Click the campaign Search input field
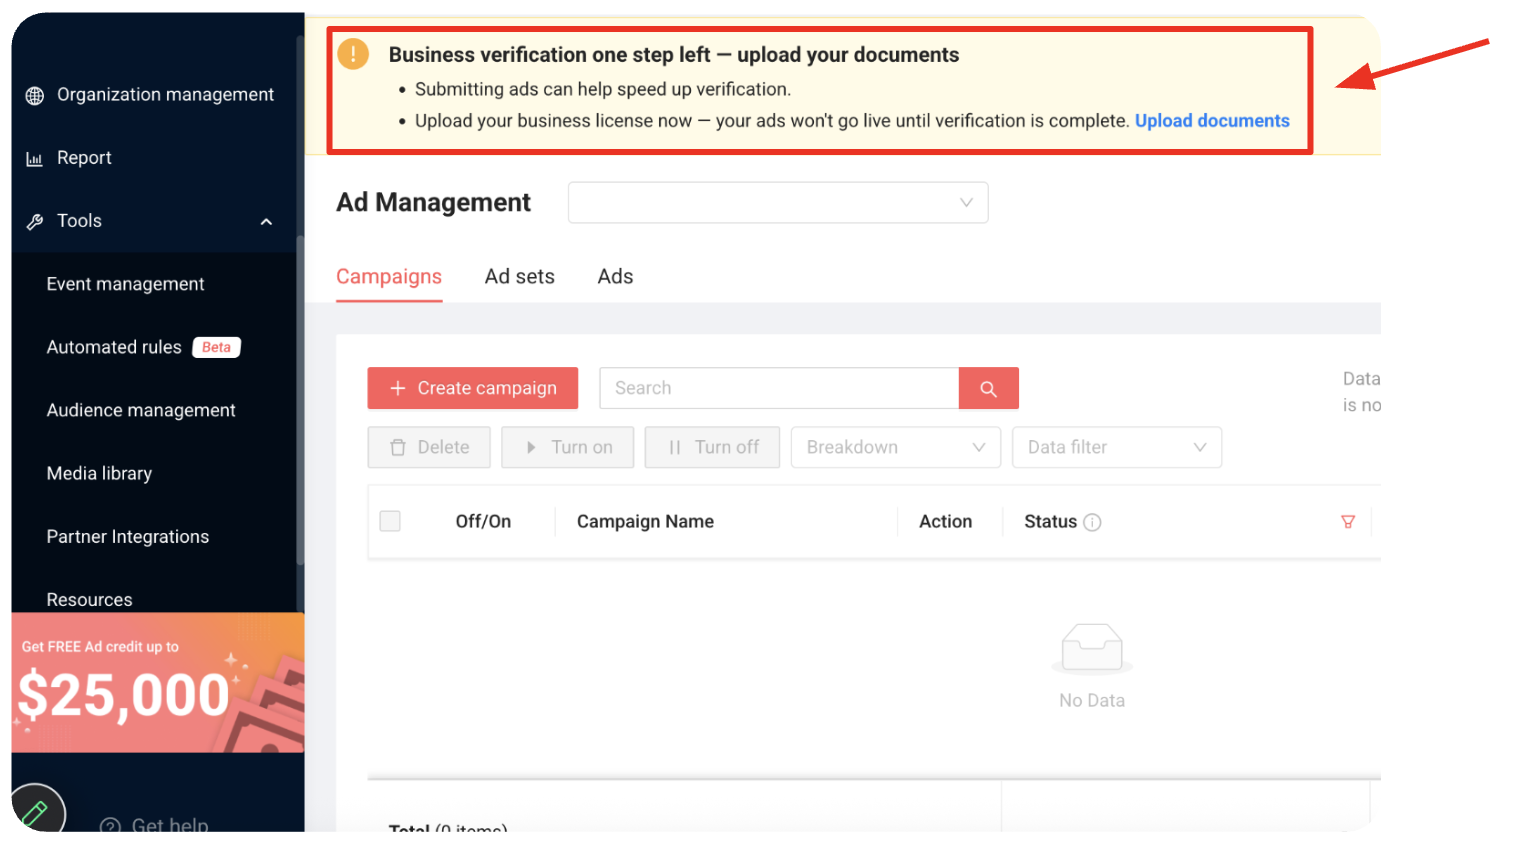 click(779, 388)
